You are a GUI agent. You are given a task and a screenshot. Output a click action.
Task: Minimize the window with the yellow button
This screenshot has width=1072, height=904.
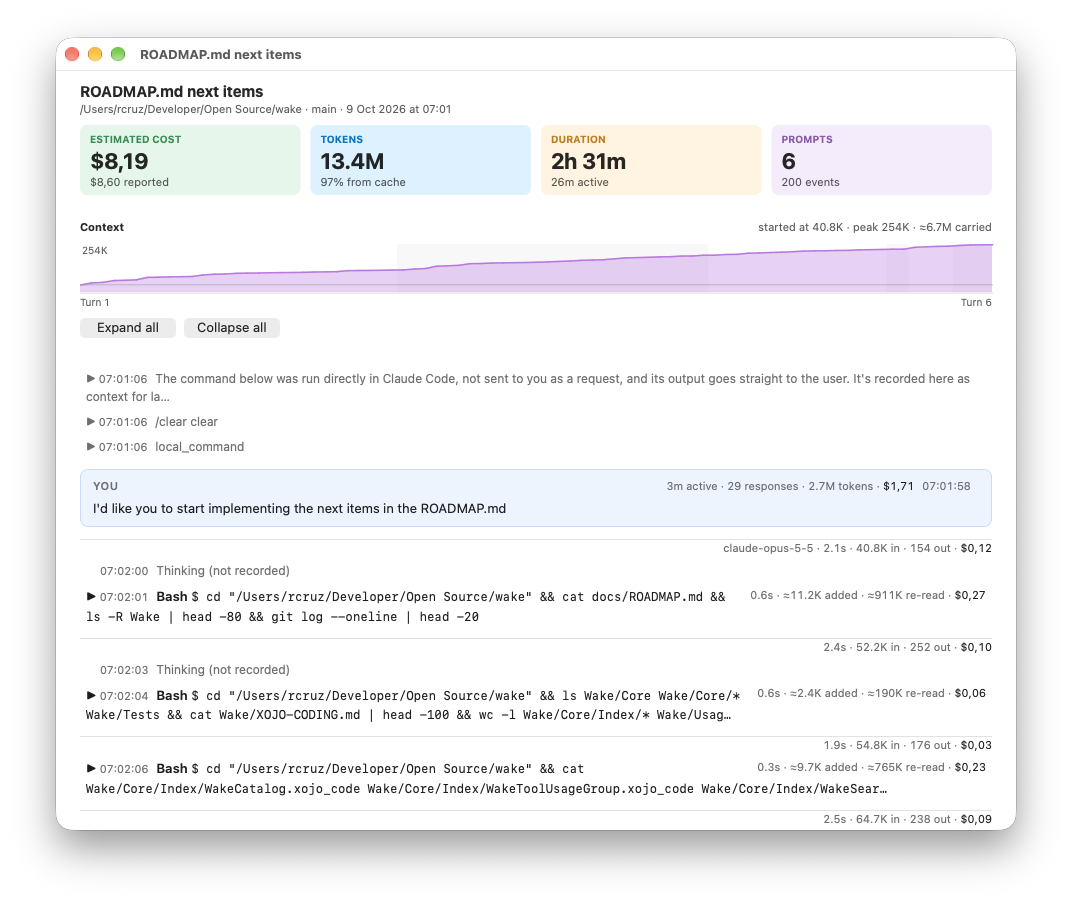95,54
